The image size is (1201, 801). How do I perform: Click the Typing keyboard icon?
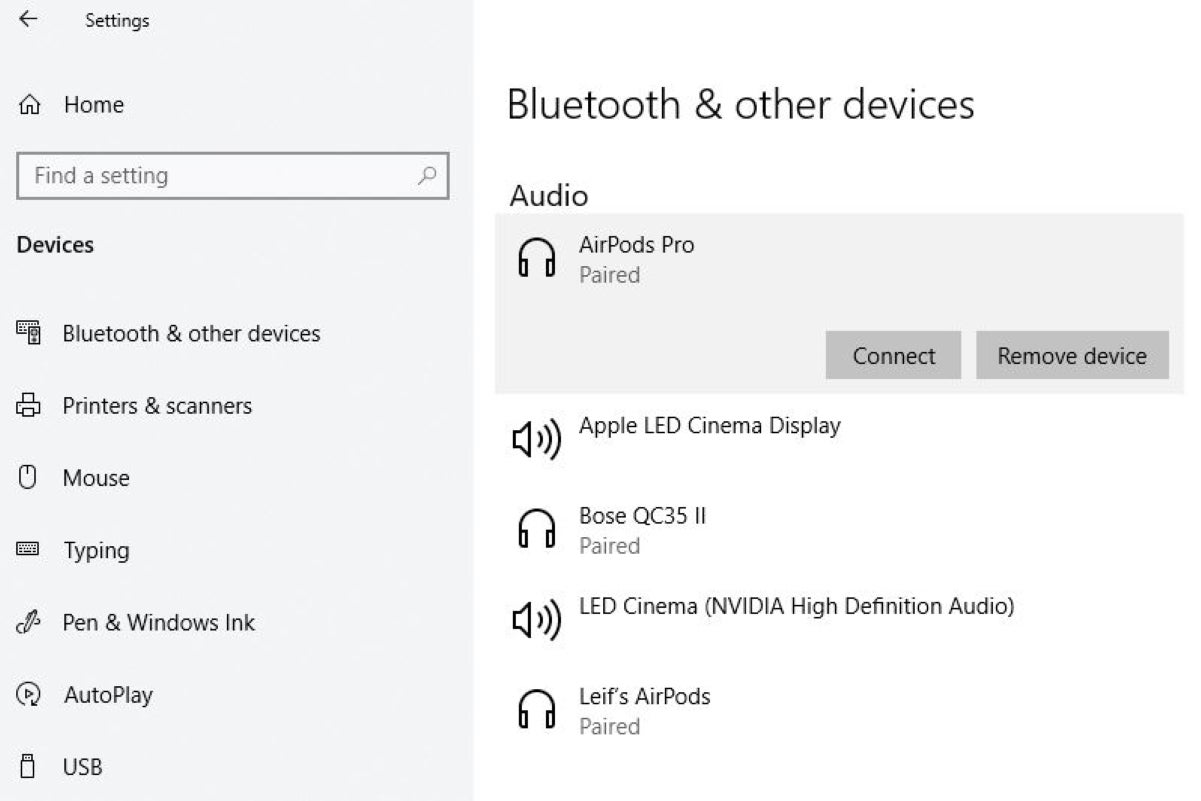point(28,549)
